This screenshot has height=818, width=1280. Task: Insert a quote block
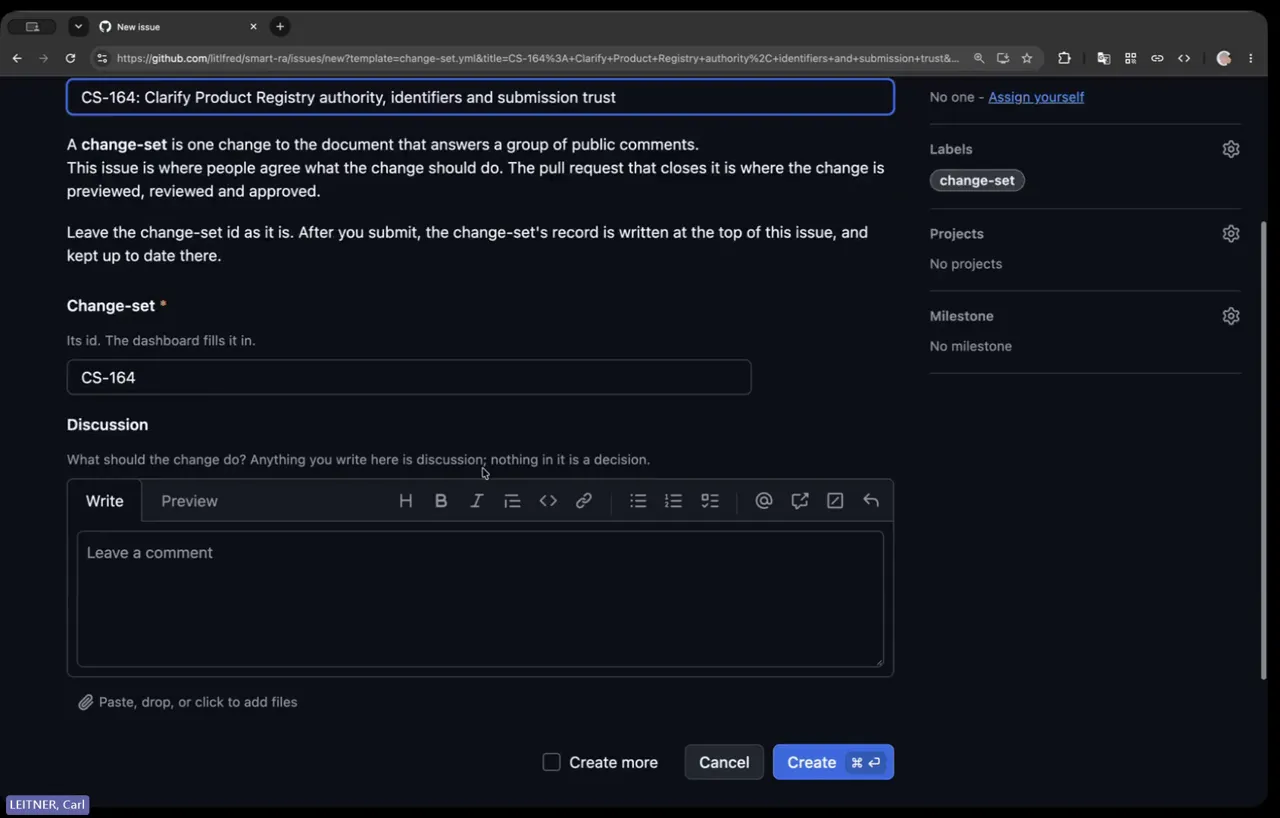tap(512, 501)
